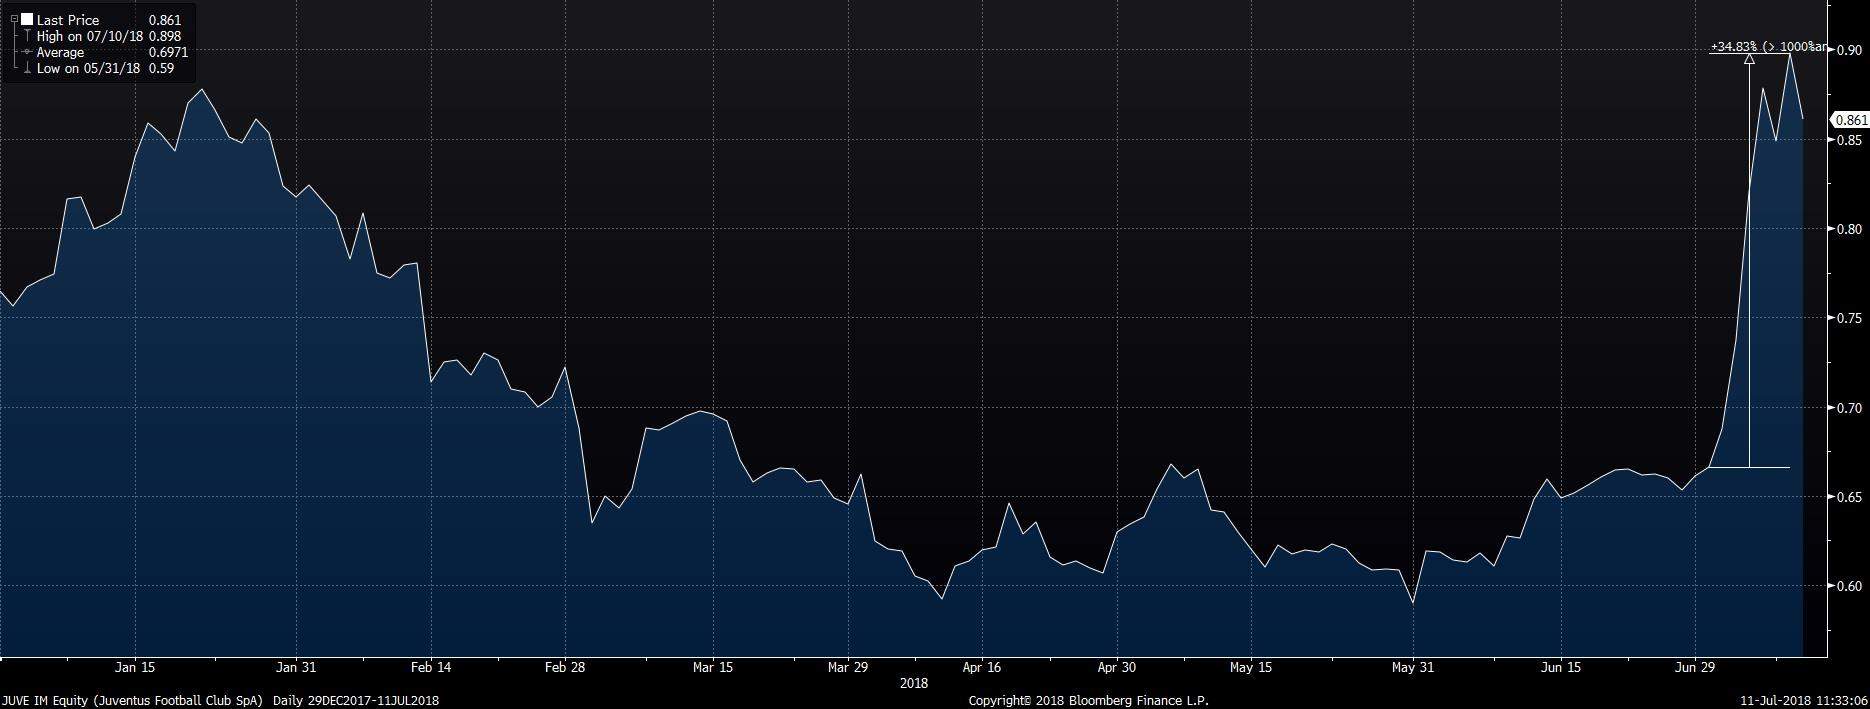The height and width of the screenshot is (709, 1870).
Task: Click the '11-Jul-2018 11:33:06' timestamp
Action: click(x=1803, y=701)
